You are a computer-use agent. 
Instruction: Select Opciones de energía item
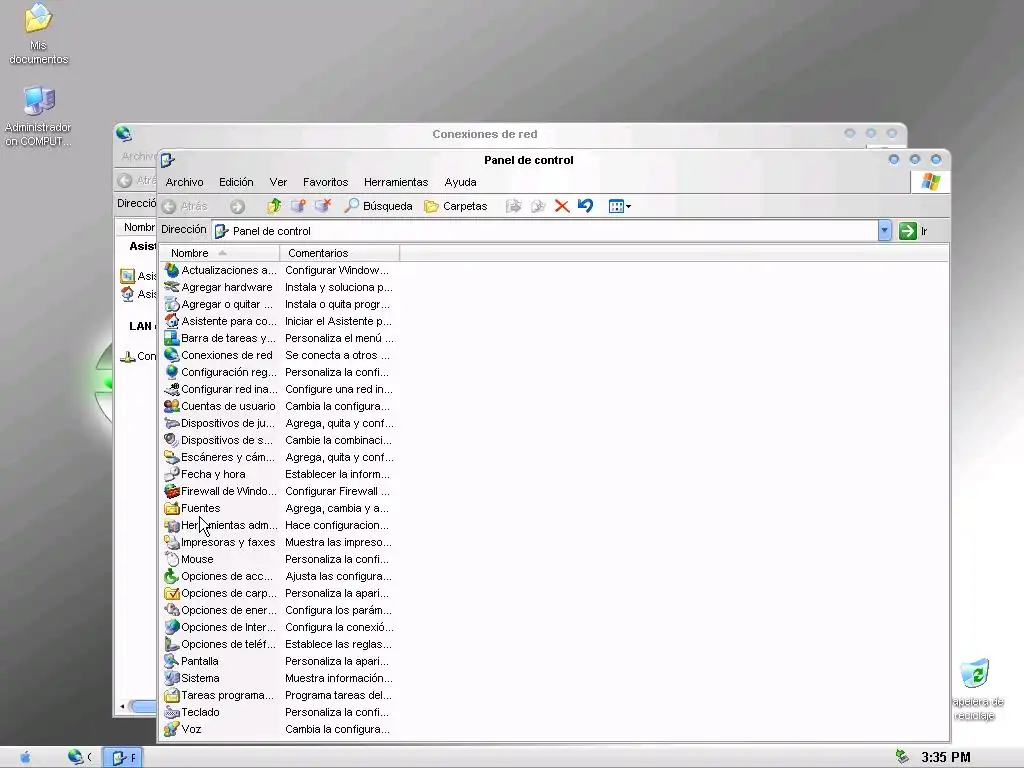[x=220, y=609]
